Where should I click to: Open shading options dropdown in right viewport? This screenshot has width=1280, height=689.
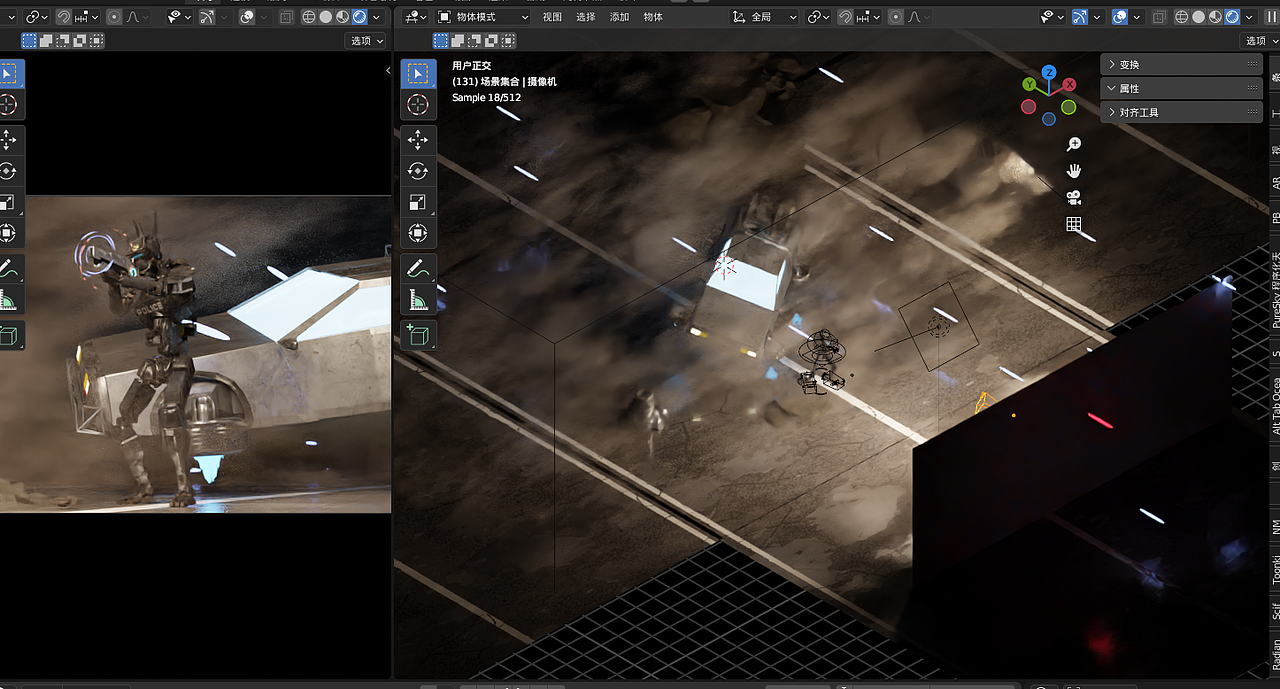pyautogui.click(x=1249, y=17)
